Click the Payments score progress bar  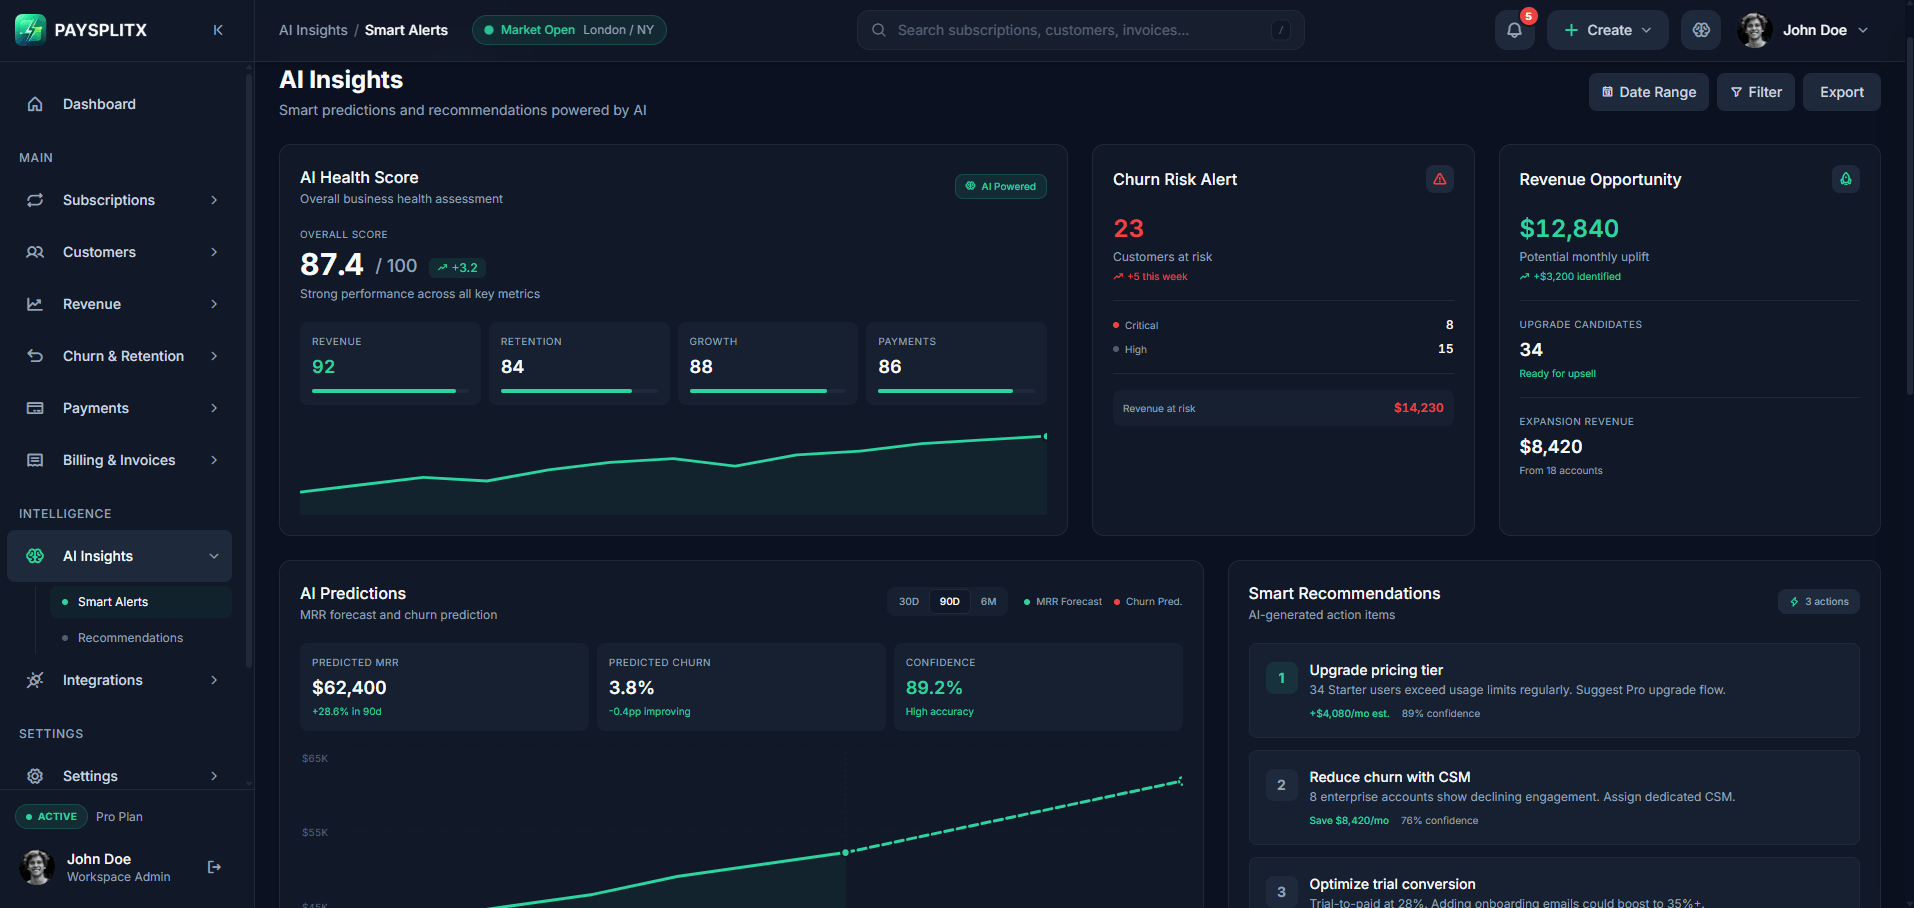956,391
